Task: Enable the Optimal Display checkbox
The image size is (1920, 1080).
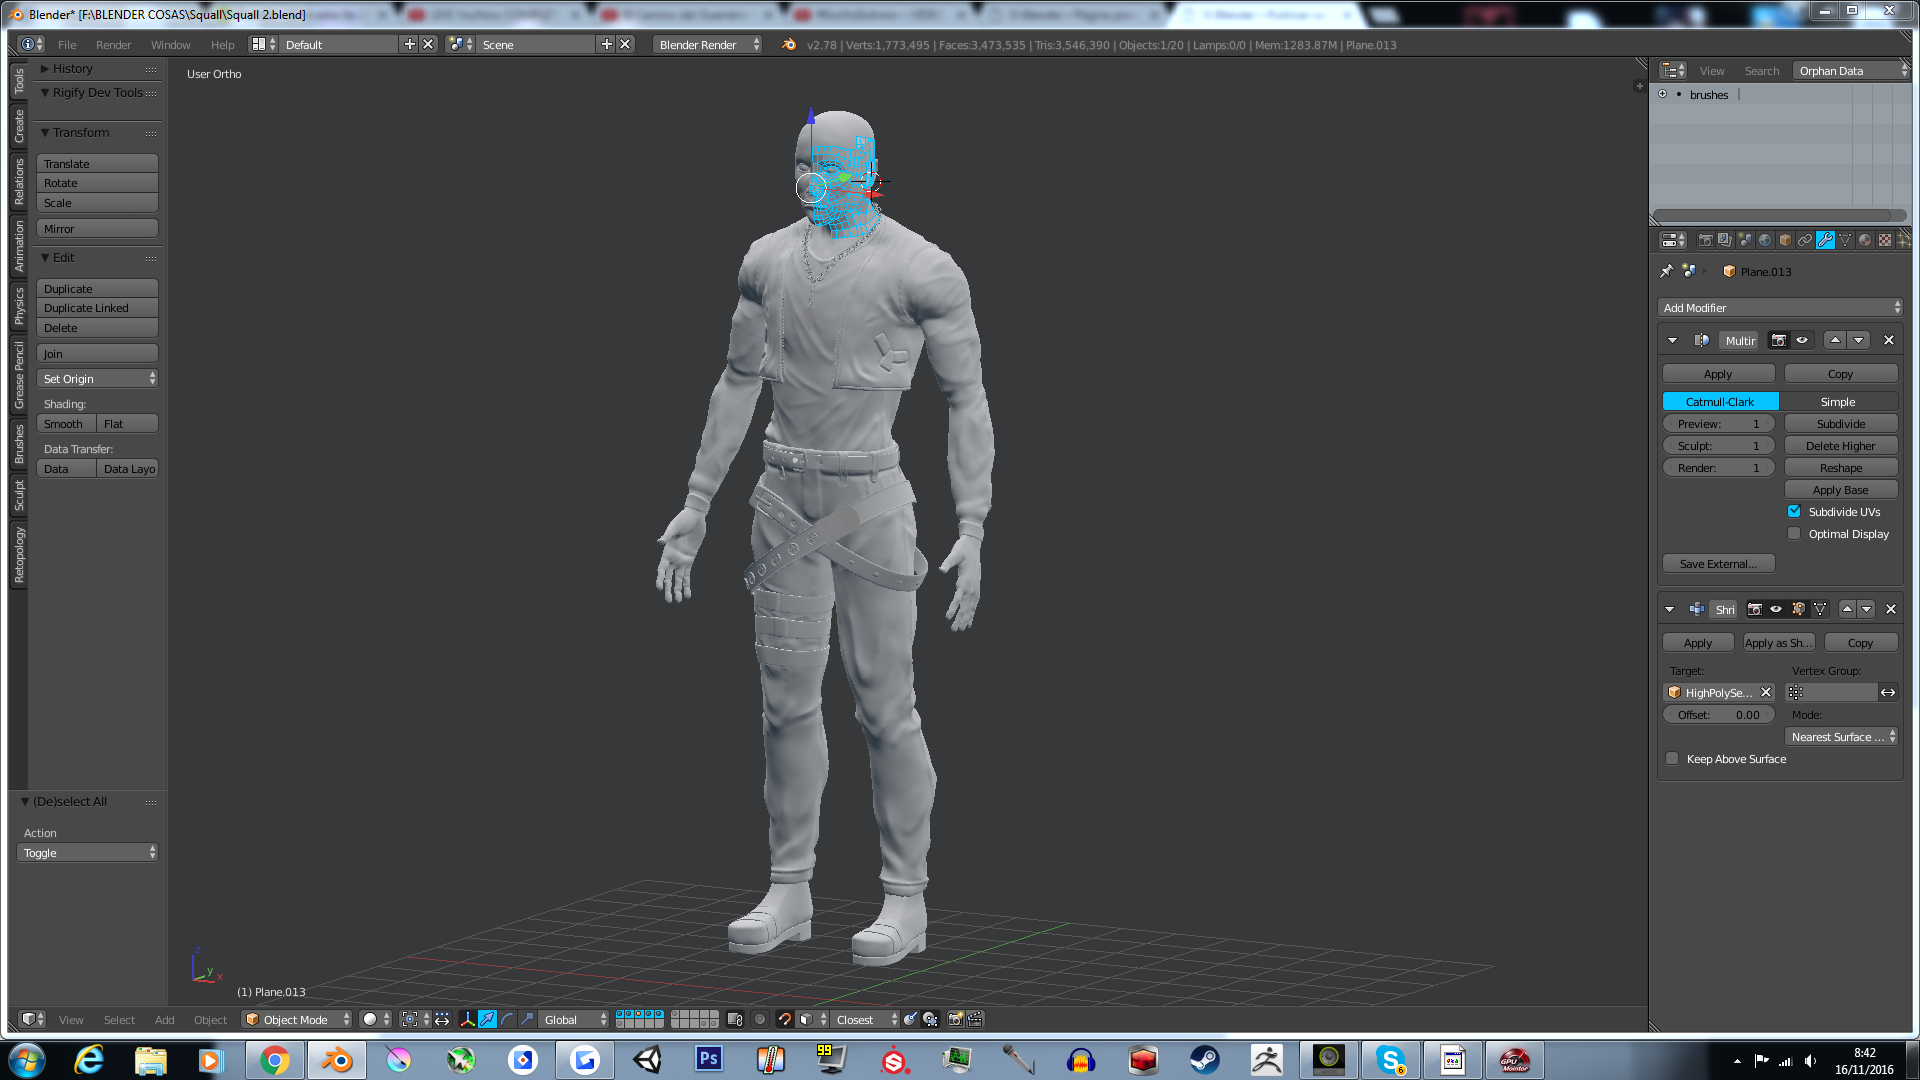Action: pyautogui.click(x=1794, y=533)
